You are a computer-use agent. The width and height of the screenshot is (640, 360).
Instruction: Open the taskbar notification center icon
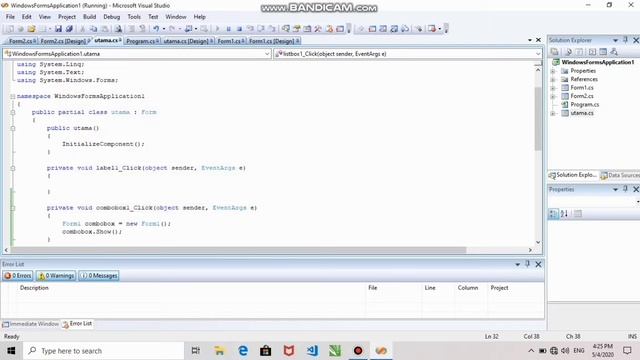pos(627,351)
